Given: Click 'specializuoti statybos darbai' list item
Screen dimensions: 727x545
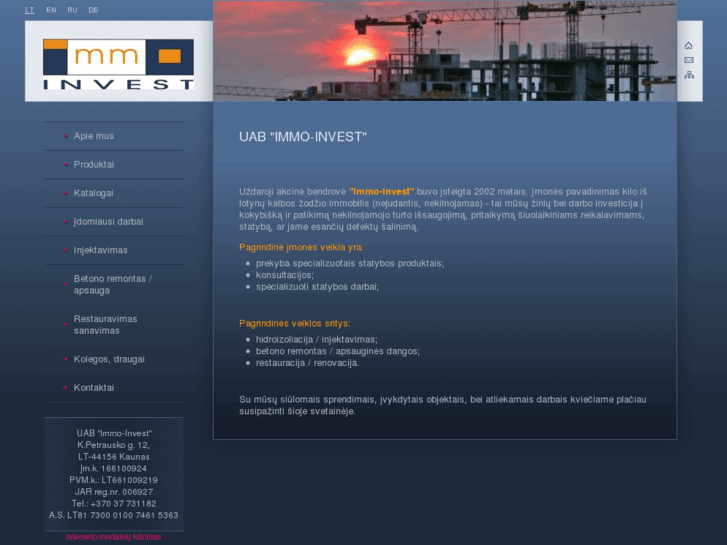Looking at the screenshot, I should [317, 287].
